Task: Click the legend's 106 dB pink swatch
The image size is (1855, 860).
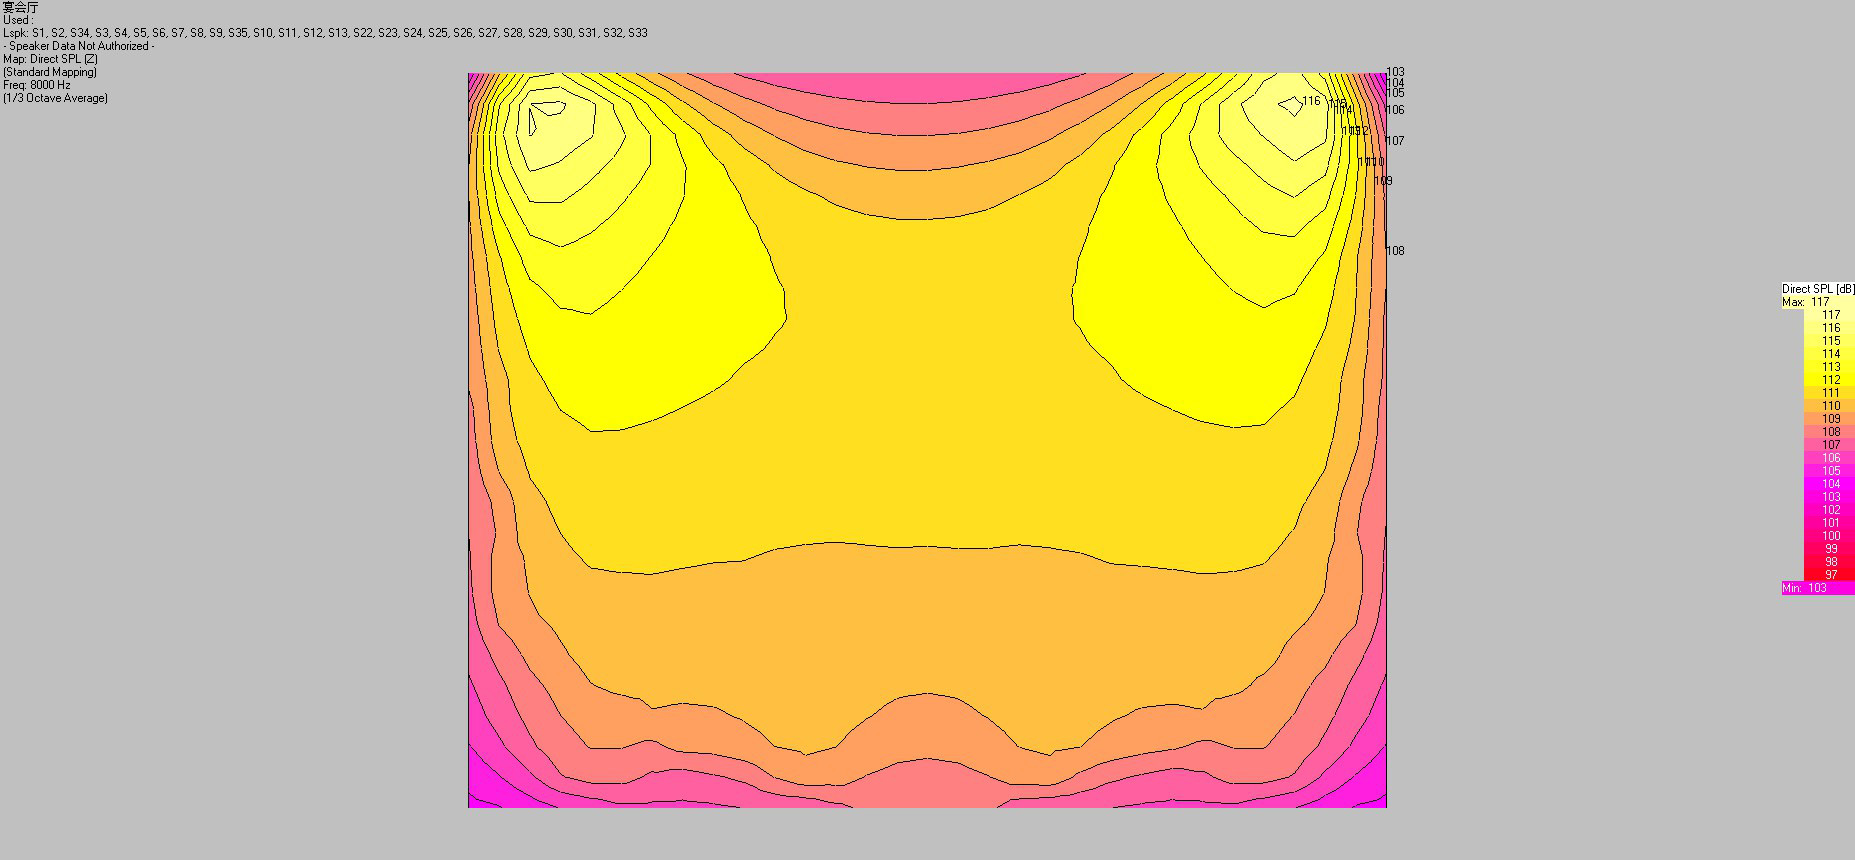Action: pyautogui.click(x=1829, y=458)
